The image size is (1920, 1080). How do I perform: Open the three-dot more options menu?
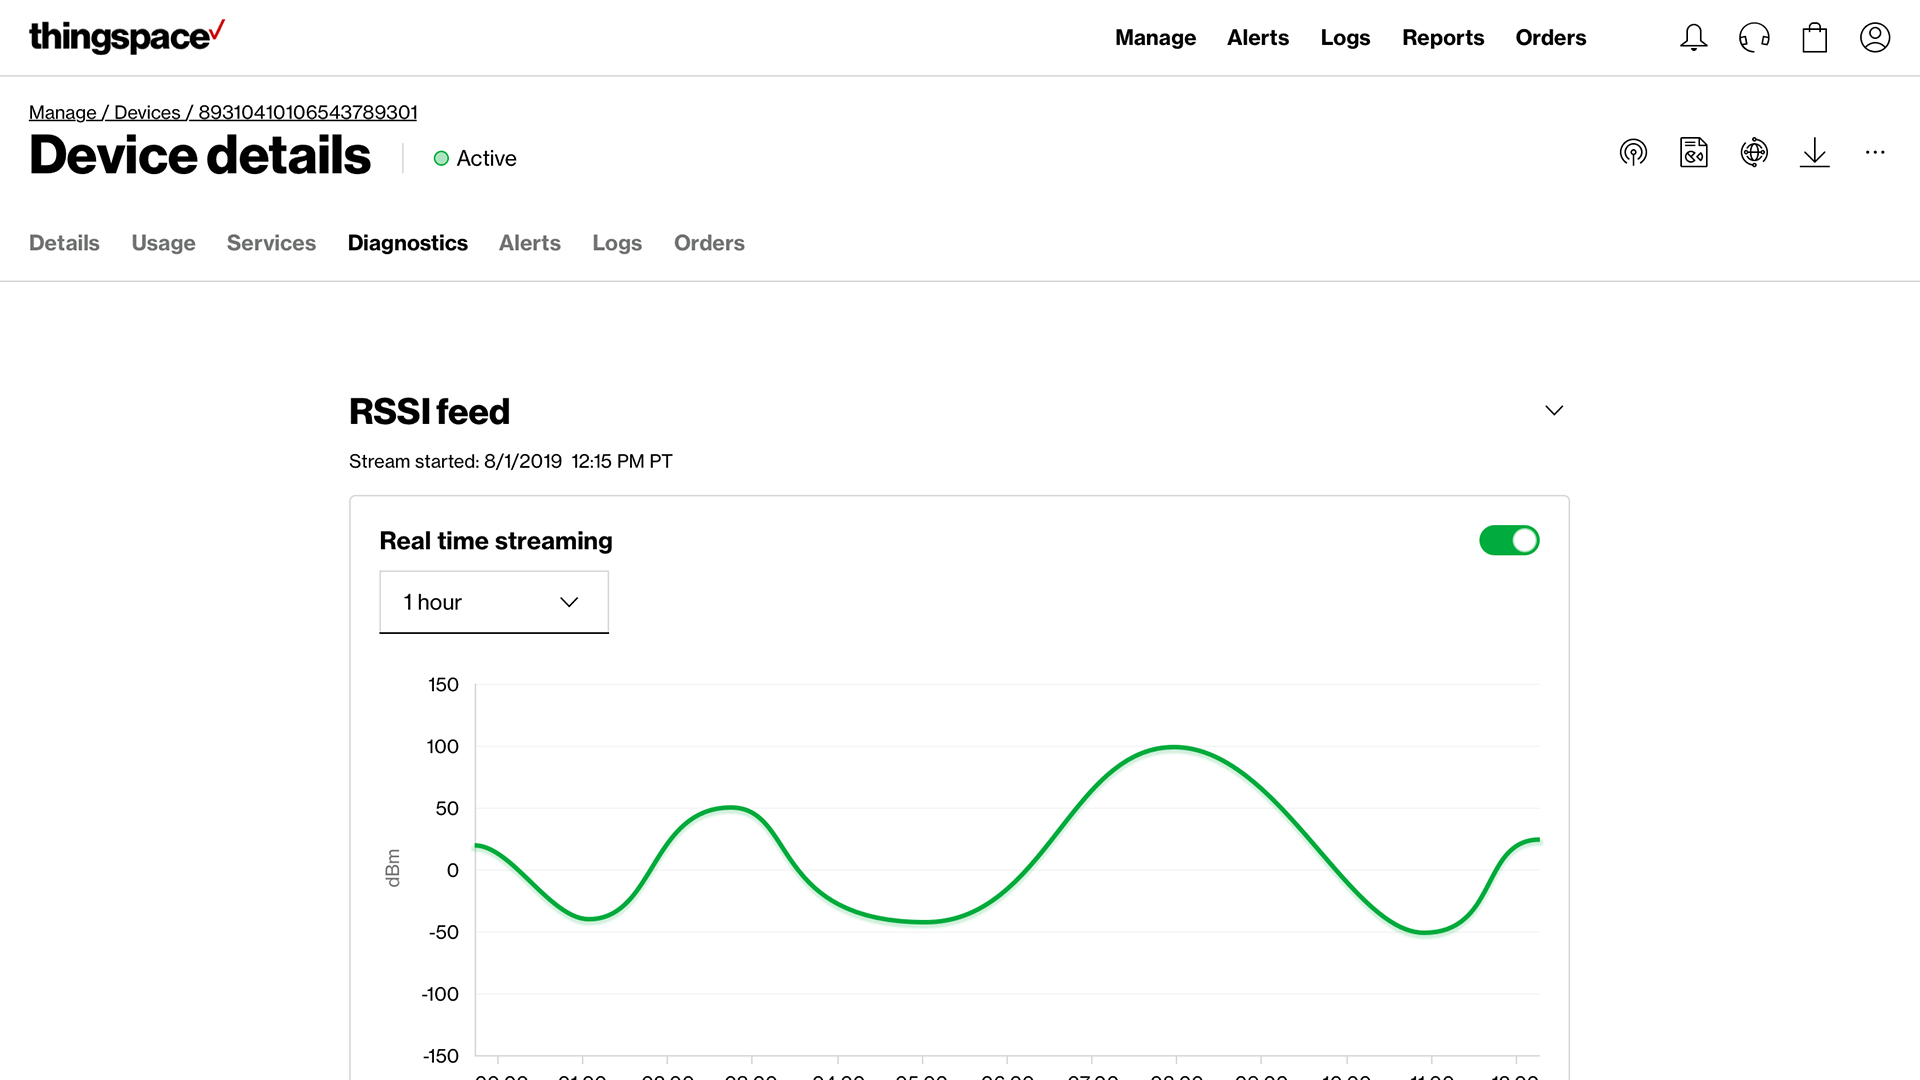pos(1874,153)
